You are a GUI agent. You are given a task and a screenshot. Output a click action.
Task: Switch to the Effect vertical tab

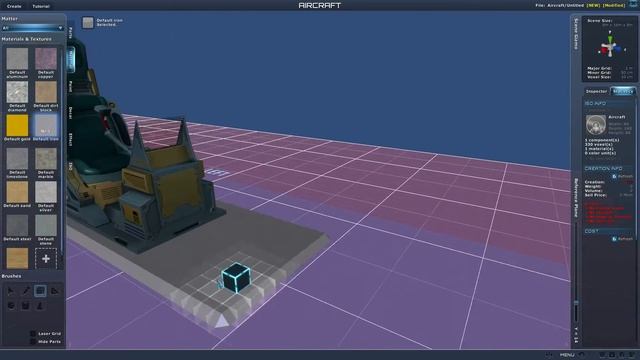tap(71, 140)
